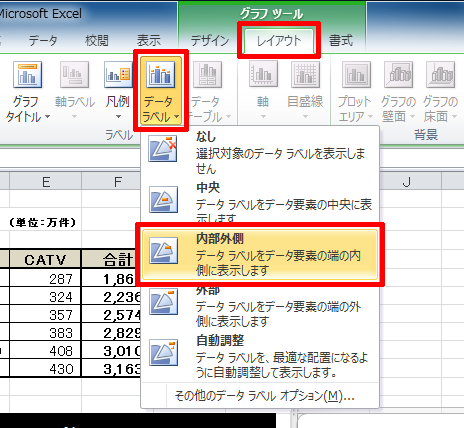The height and width of the screenshot is (428, 464).
Task: Click the Chart Wall (グラフの壁面) icon
Action: [x=398, y=75]
